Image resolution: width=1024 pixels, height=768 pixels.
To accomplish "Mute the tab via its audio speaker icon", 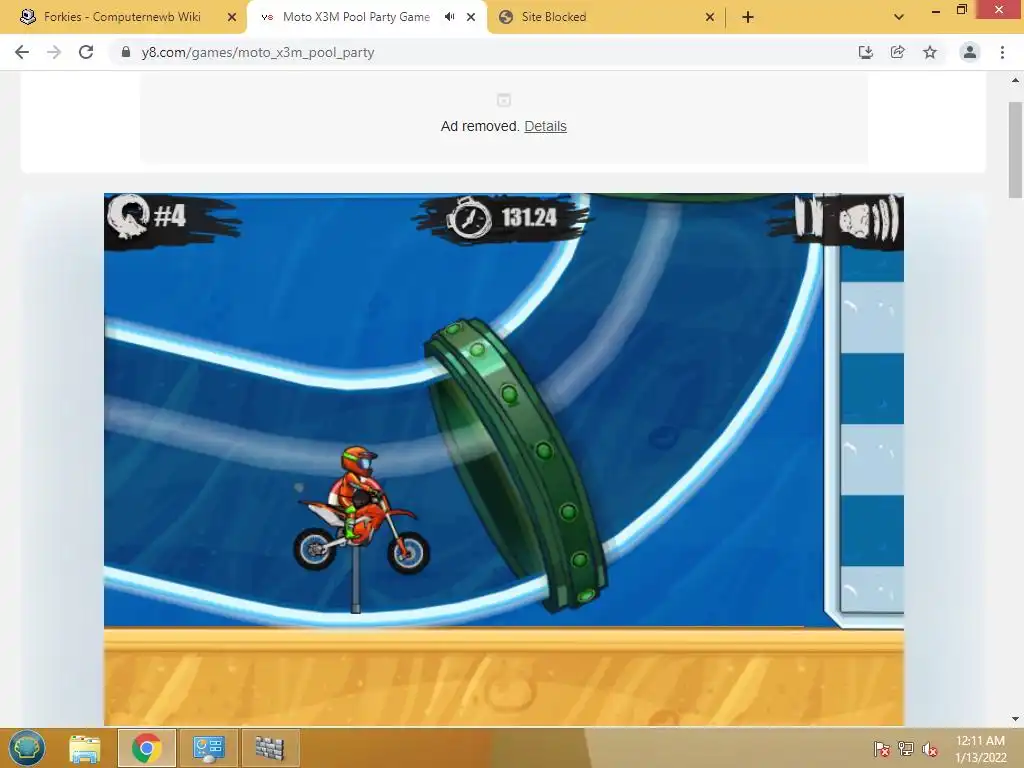I will click(x=449, y=17).
